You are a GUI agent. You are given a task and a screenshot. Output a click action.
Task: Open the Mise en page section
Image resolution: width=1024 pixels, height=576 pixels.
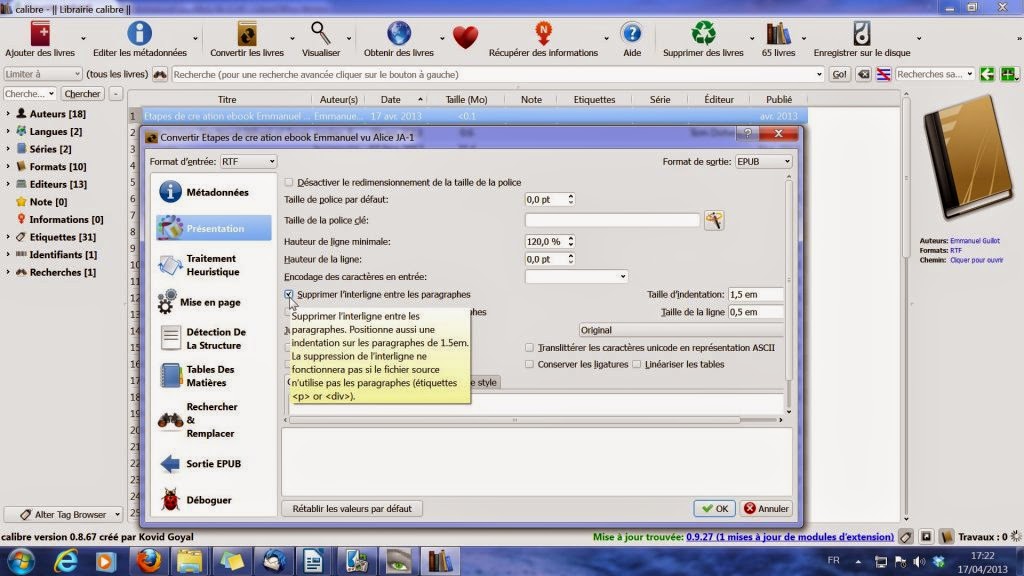coord(214,302)
